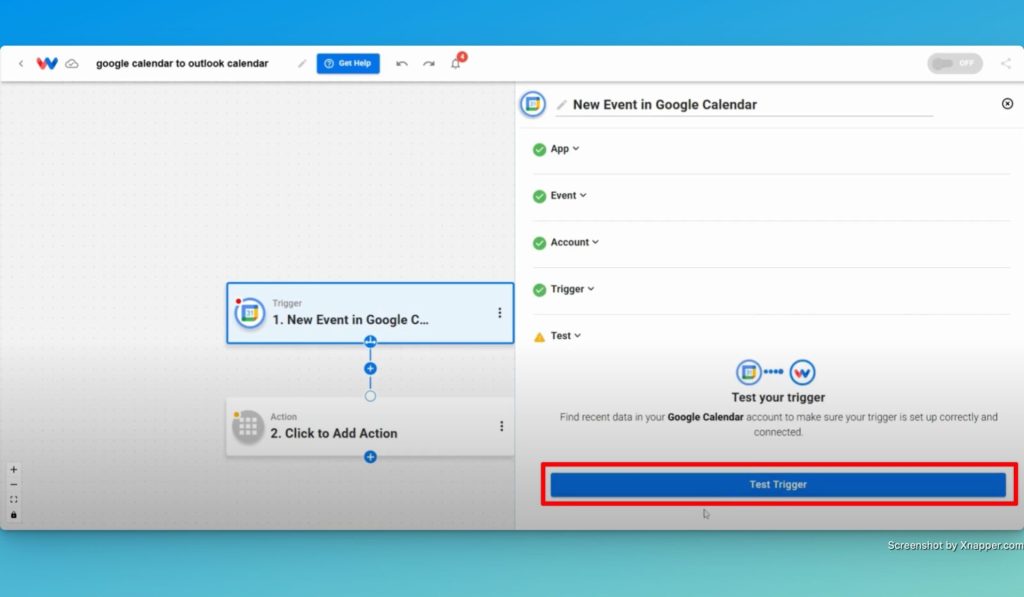Image resolution: width=1024 pixels, height=597 pixels.
Task: Open the trigger node three-dot menu
Action: coord(500,313)
